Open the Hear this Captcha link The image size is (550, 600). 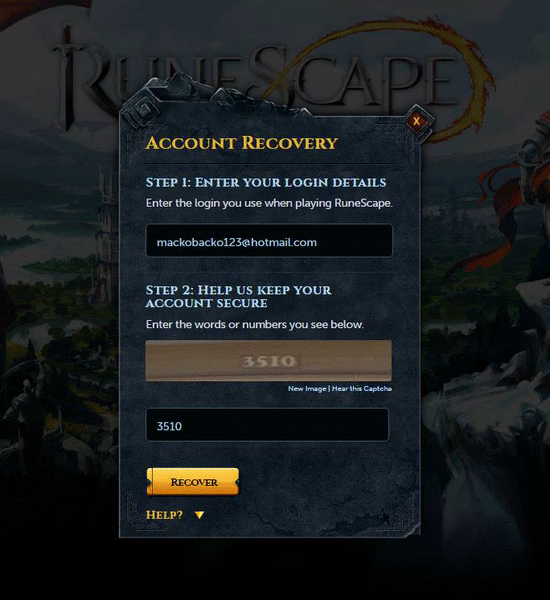click(x=362, y=388)
